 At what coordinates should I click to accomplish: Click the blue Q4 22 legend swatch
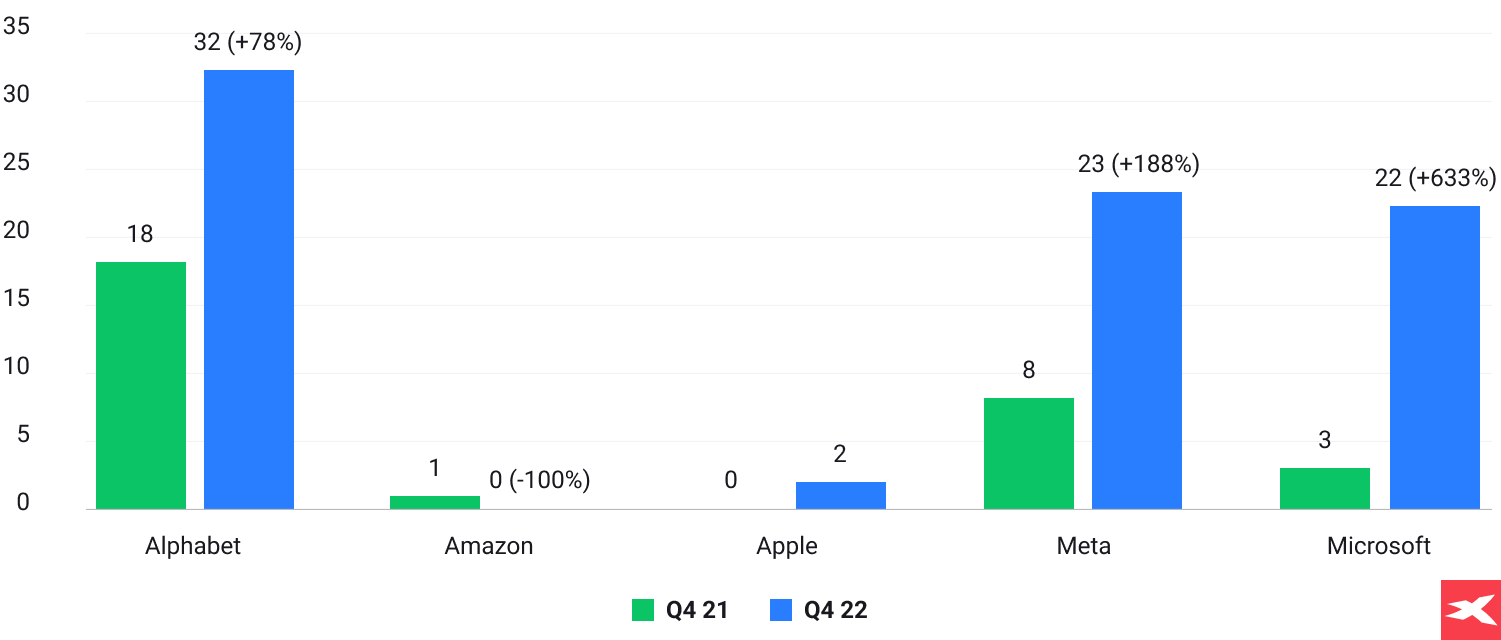point(781,610)
